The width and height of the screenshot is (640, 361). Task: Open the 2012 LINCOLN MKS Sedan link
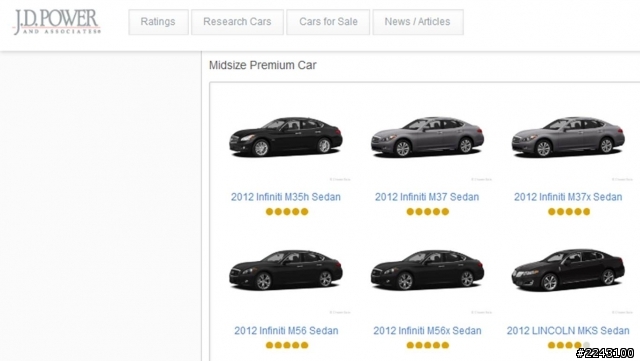pyautogui.click(x=568, y=330)
